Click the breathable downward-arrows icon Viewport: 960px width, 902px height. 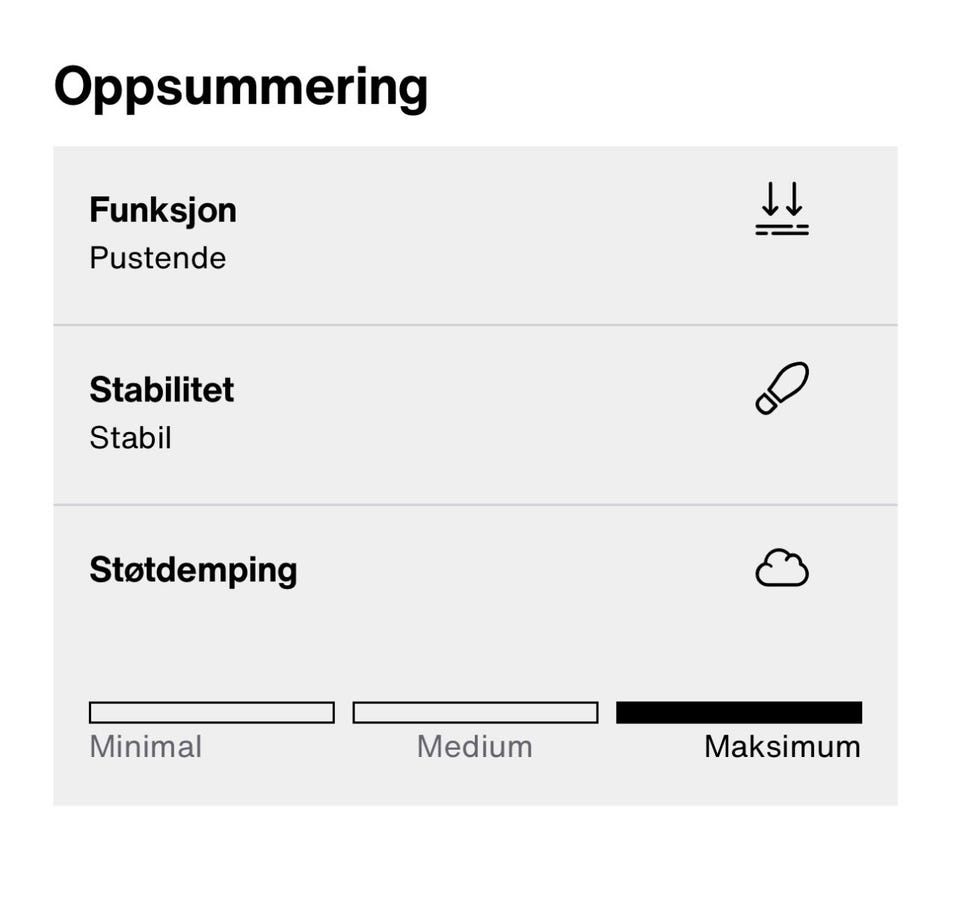pos(781,210)
